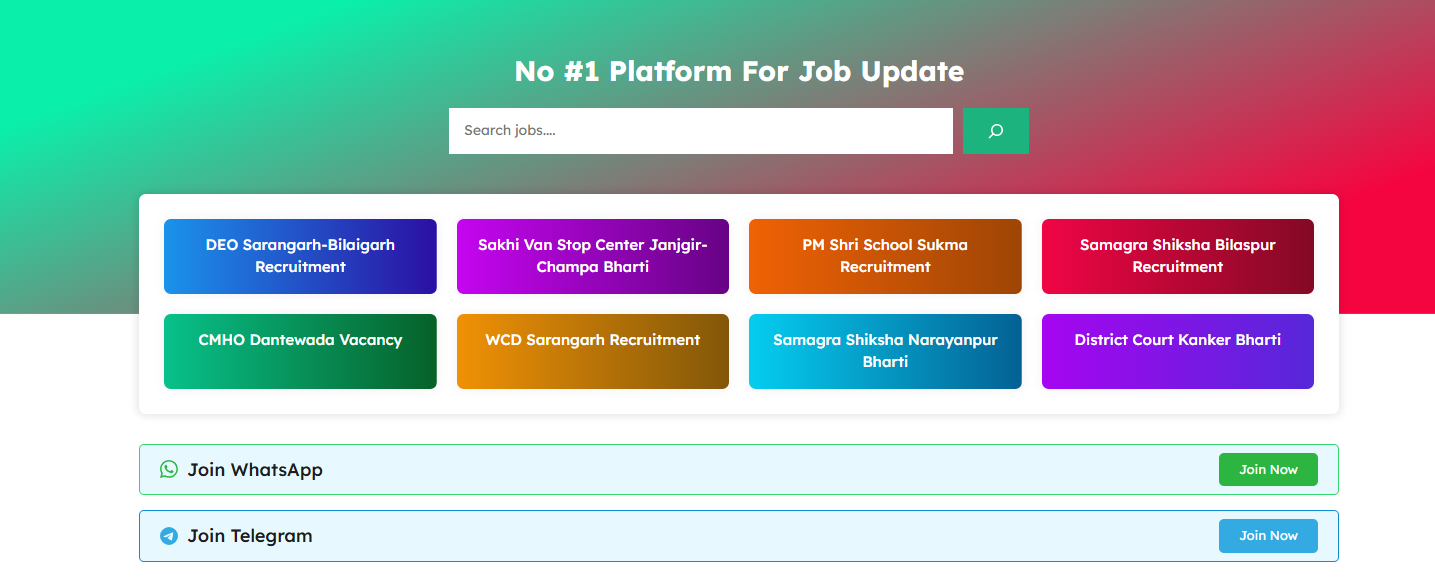Screen dimensions: 1435x582
Task: Open WCD Sarangarh Recruitment card
Action: [592, 351]
